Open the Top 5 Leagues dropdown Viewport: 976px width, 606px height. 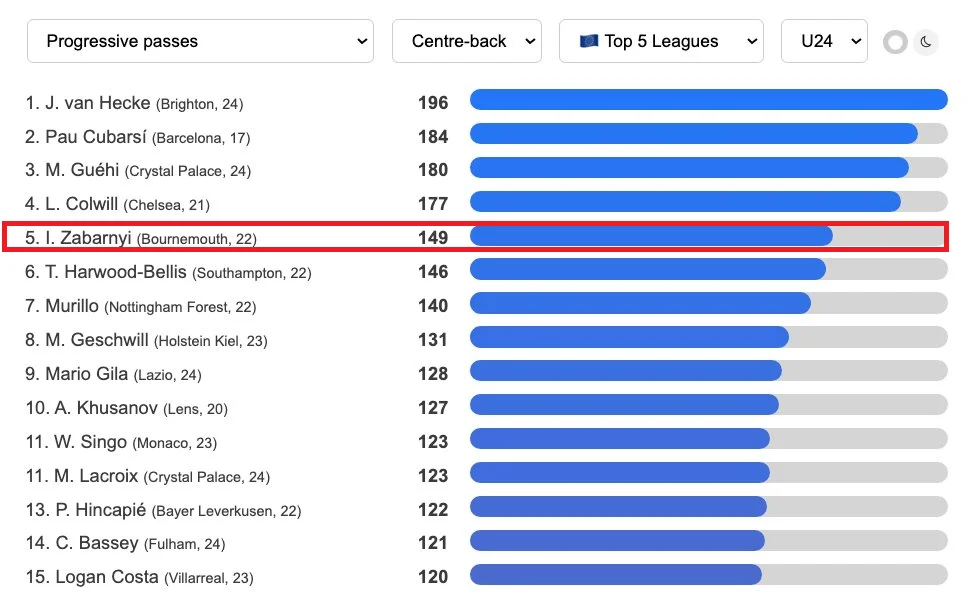click(661, 42)
